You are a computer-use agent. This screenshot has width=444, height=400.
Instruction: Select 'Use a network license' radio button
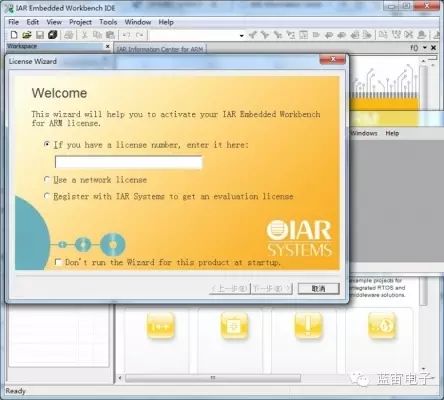47,179
